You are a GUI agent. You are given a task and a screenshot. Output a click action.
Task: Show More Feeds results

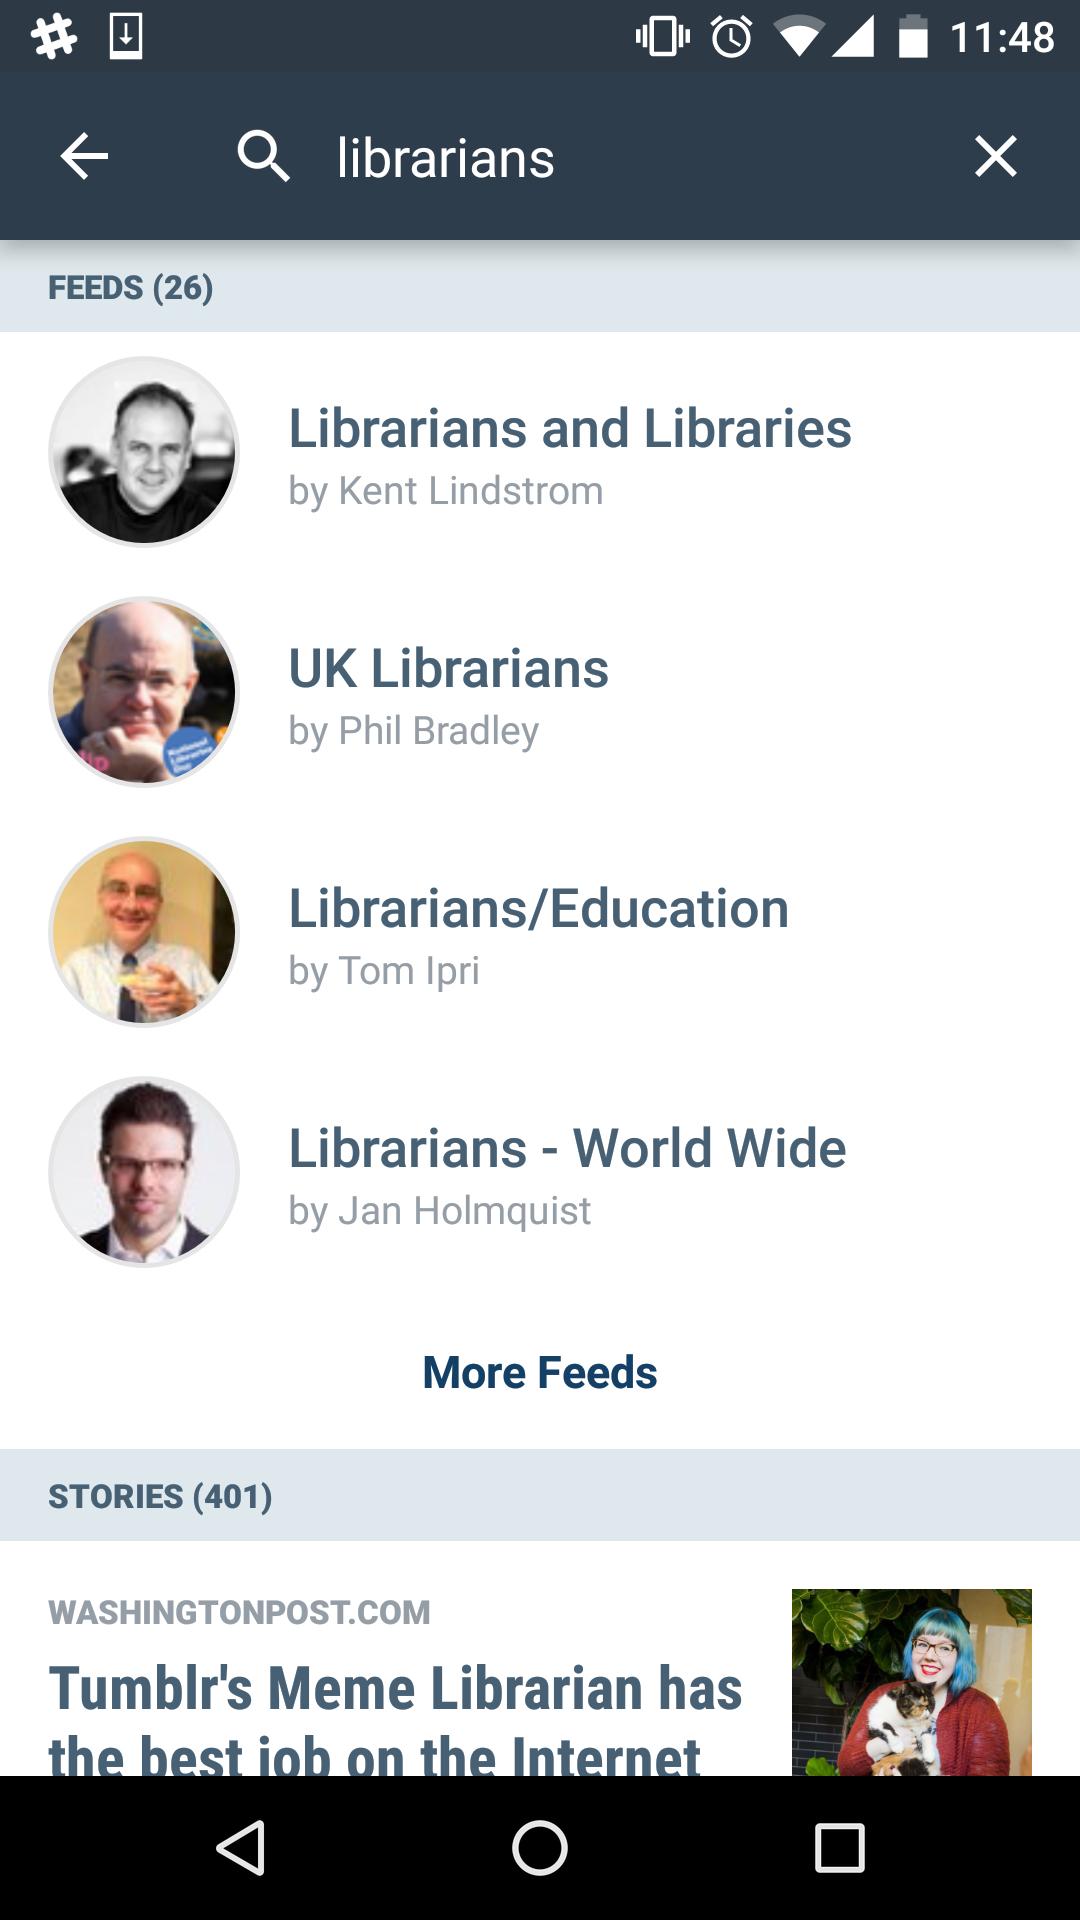[x=540, y=1372]
